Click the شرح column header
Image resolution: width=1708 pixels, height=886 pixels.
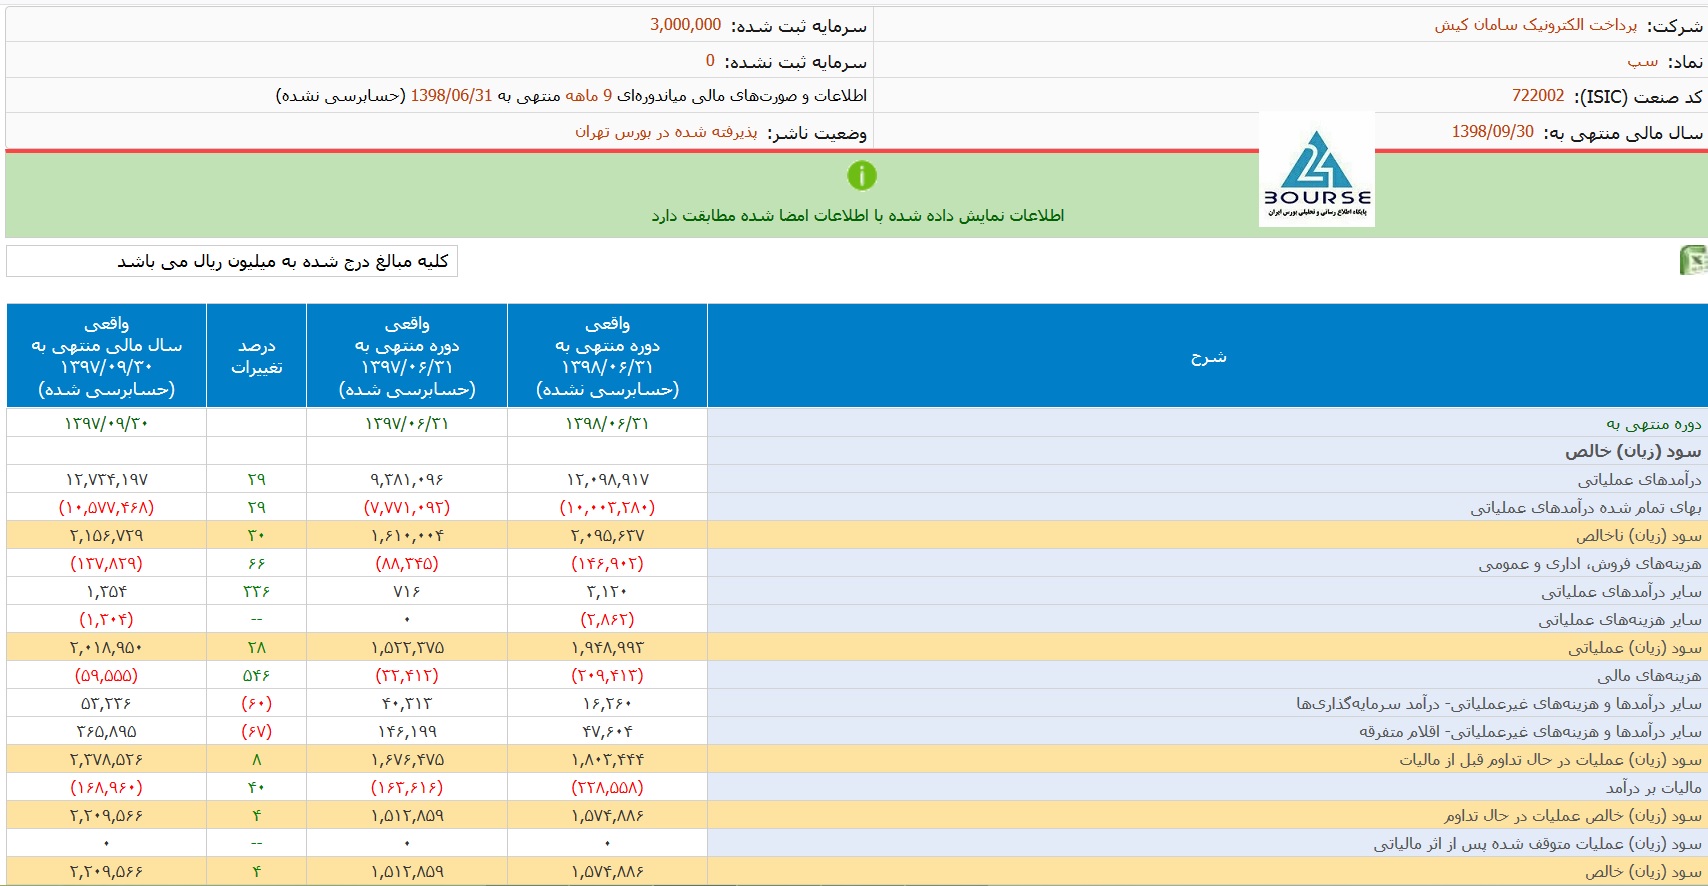pos(1207,357)
